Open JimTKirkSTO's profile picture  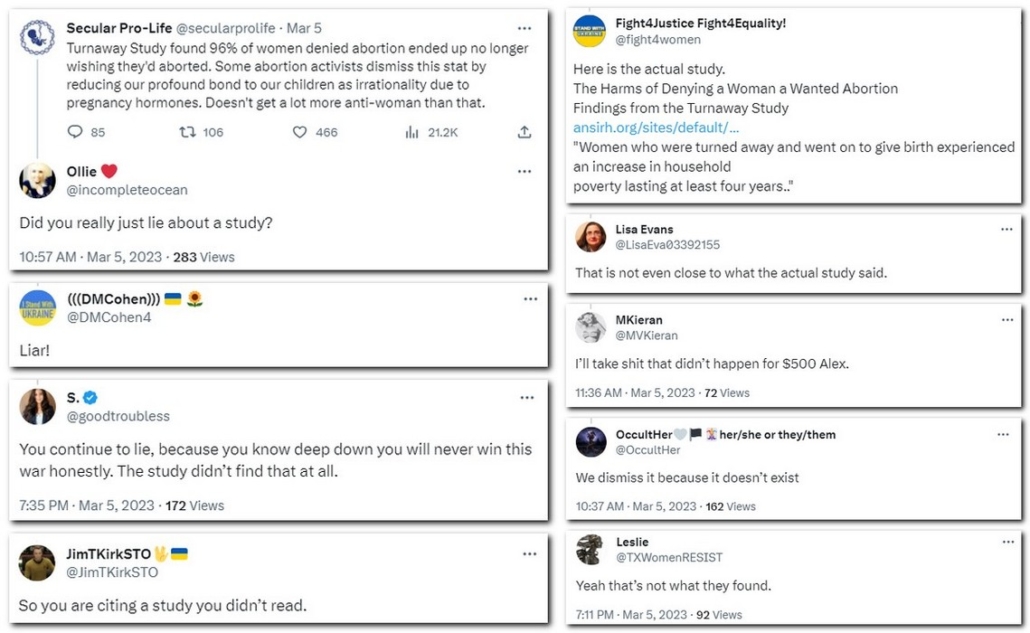37,563
